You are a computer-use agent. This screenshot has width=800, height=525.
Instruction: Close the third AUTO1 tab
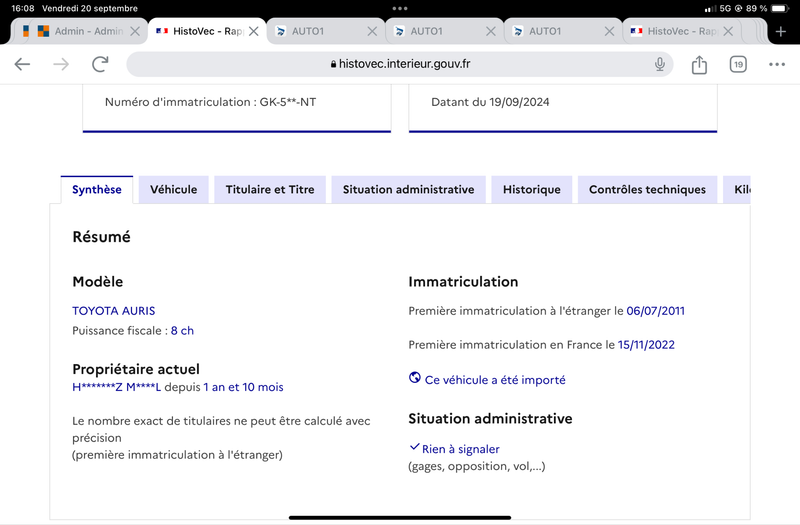coord(609,32)
